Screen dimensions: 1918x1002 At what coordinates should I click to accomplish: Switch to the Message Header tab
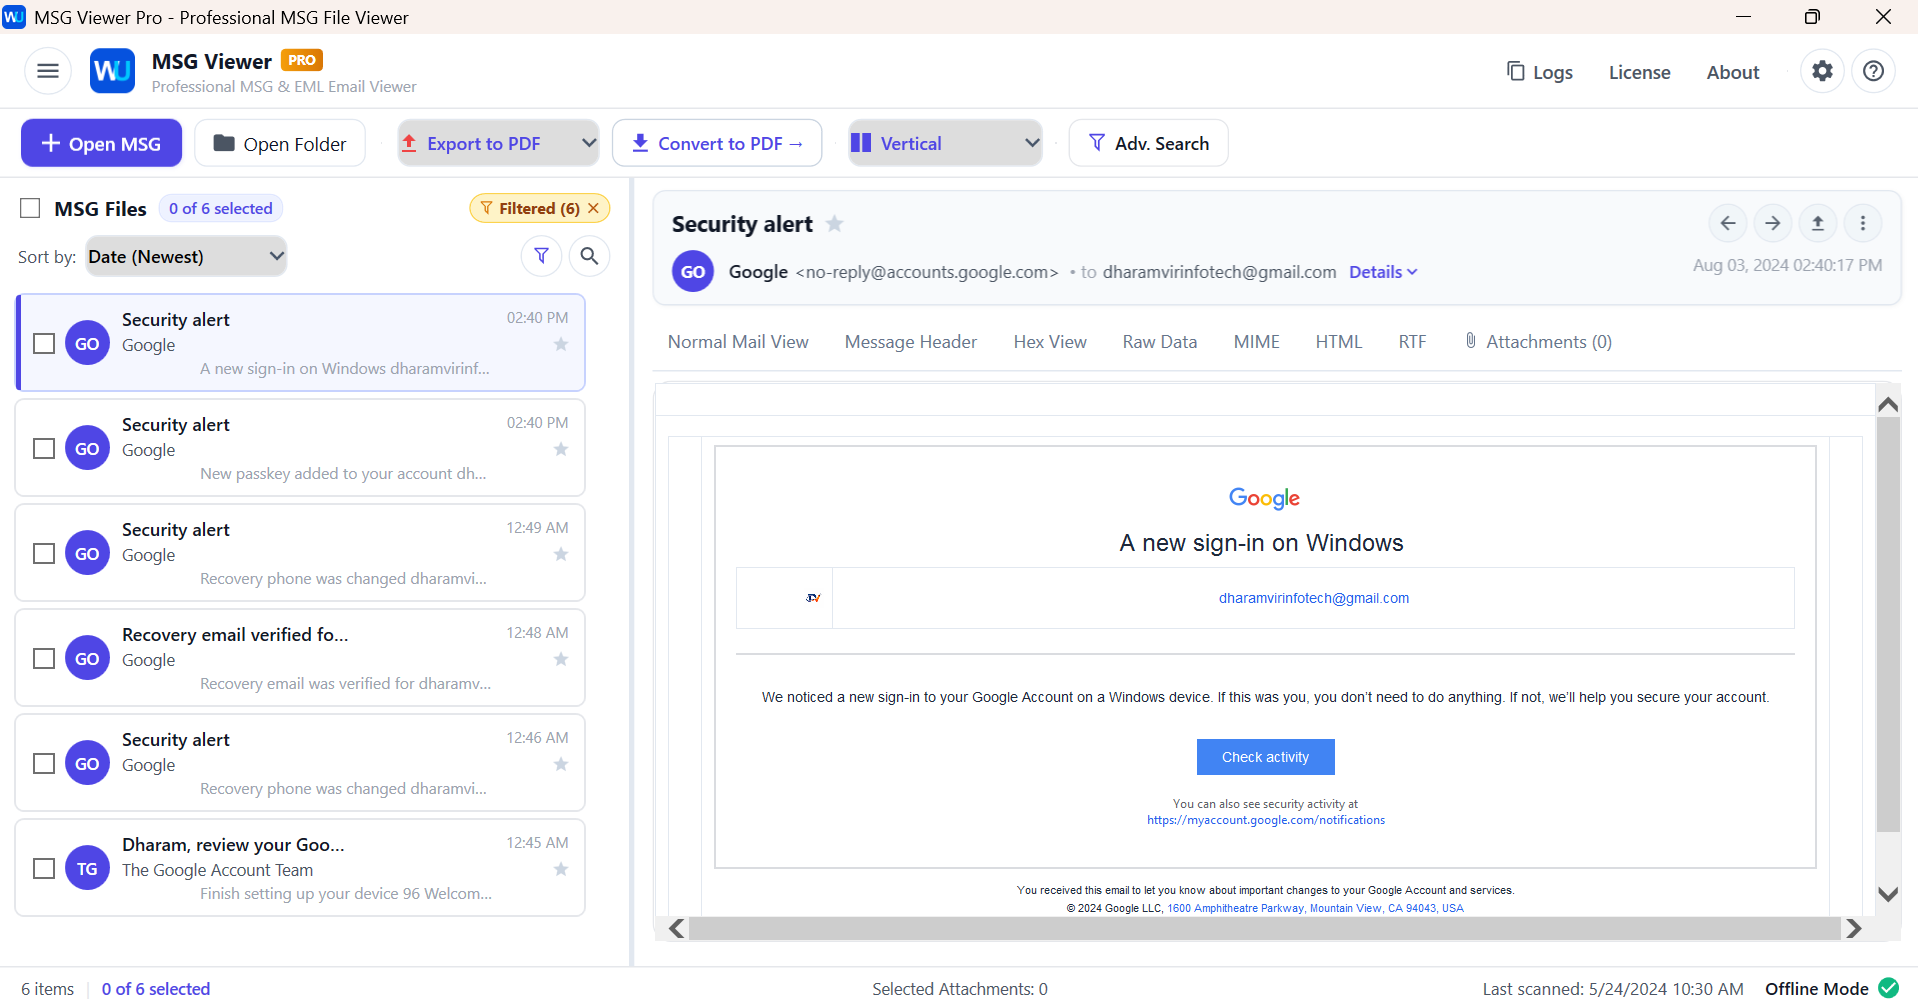coord(910,342)
